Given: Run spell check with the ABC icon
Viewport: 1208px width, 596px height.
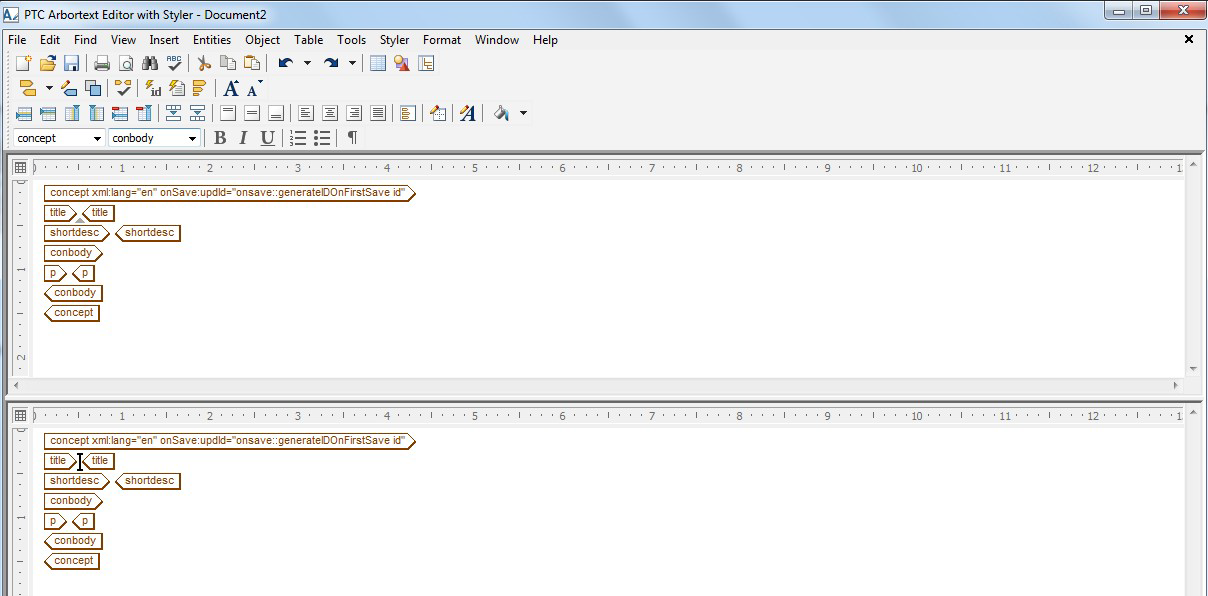Looking at the screenshot, I should coord(174,63).
